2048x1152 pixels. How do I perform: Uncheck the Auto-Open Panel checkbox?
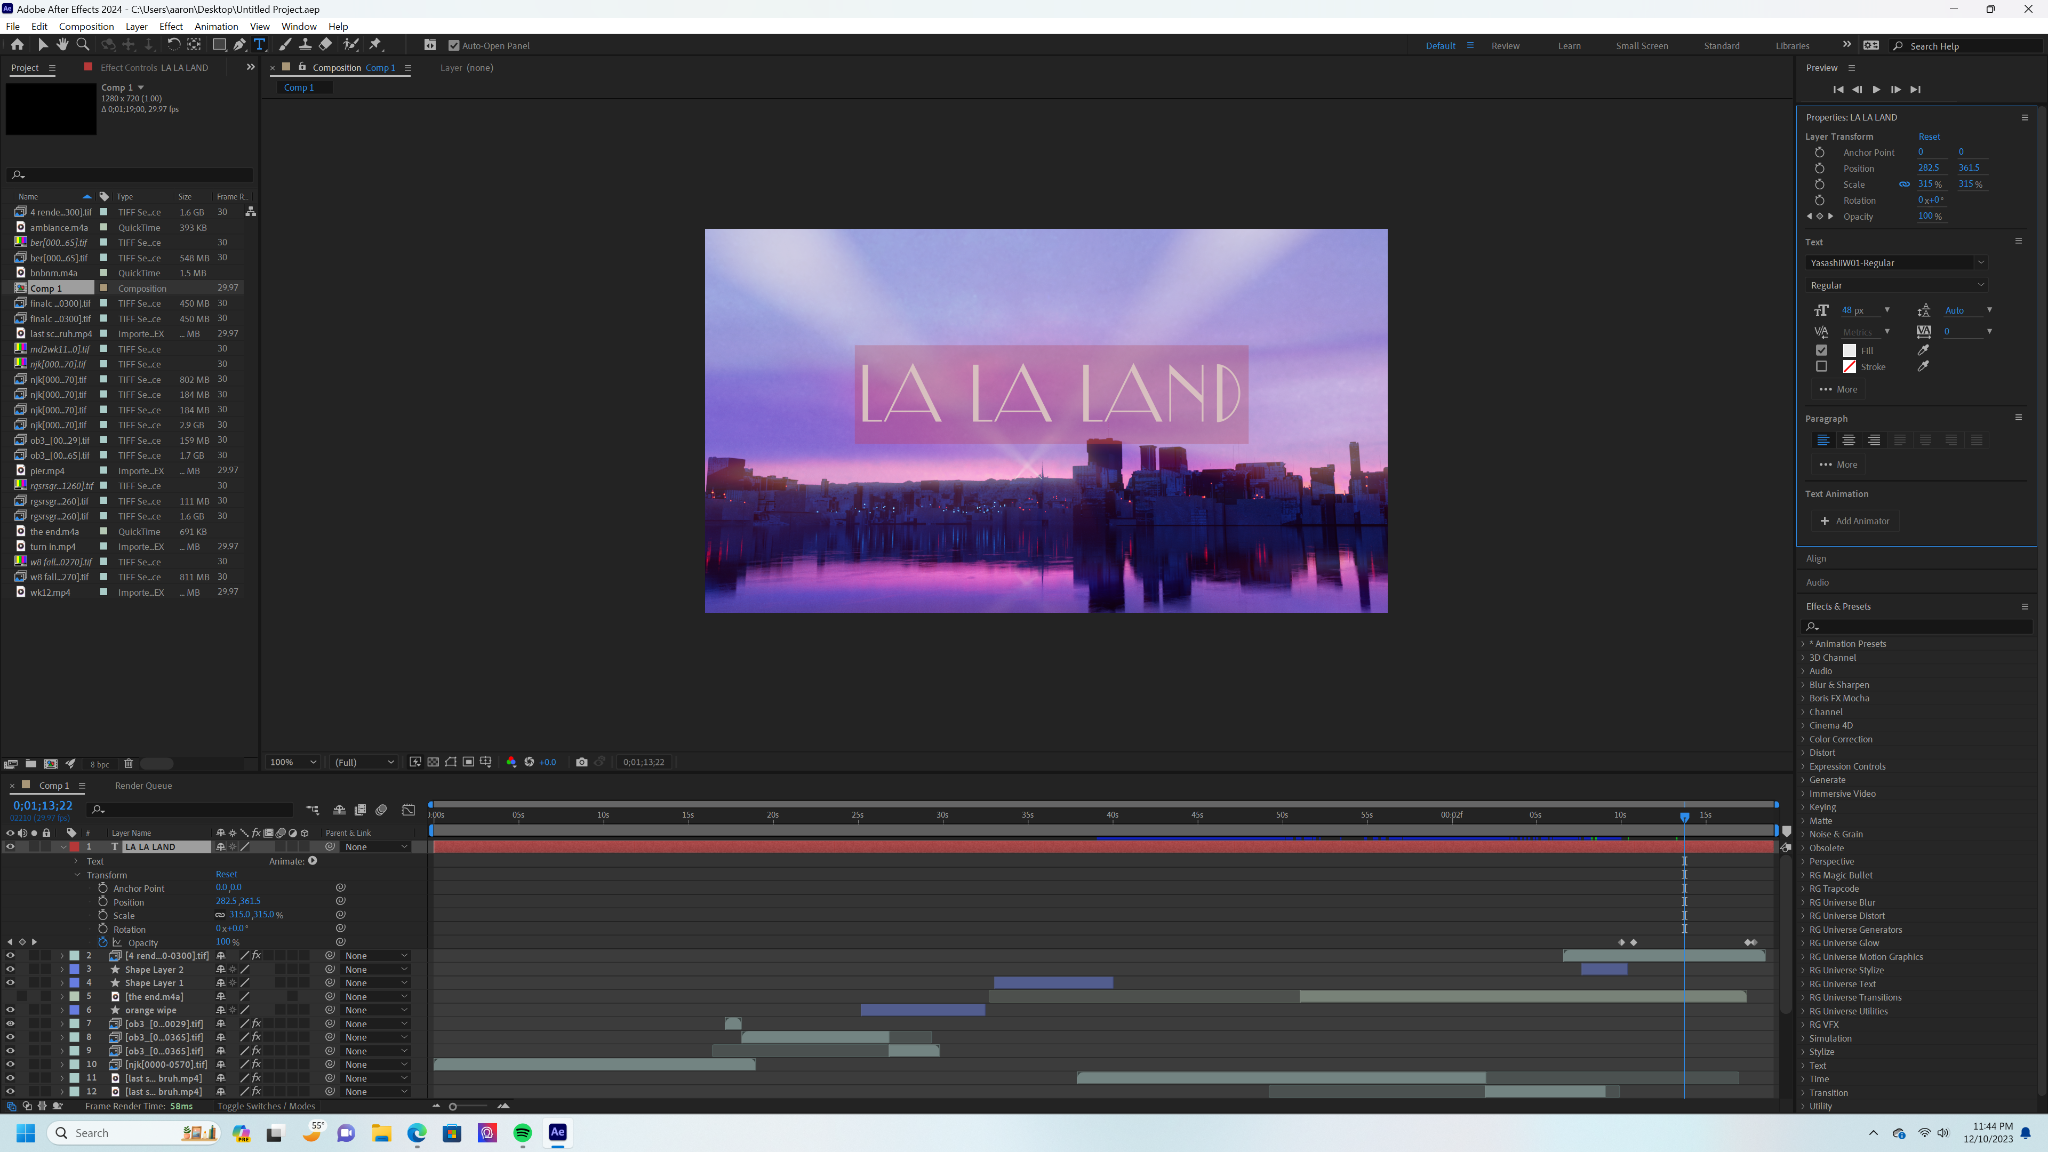tap(454, 45)
